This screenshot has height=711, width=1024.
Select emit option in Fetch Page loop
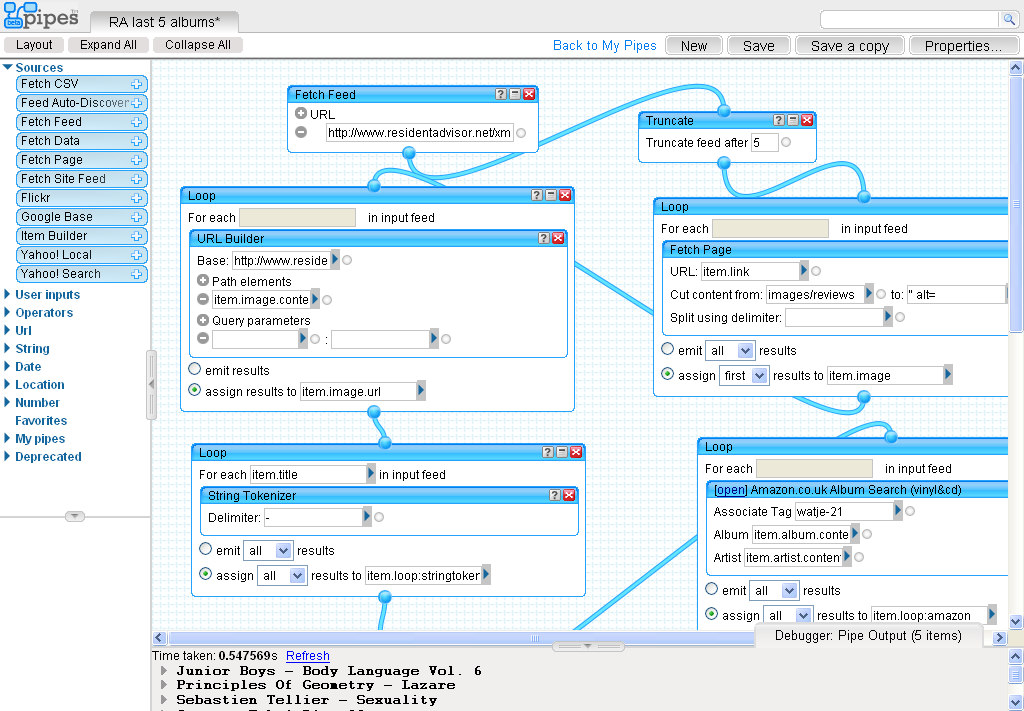pos(667,349)
